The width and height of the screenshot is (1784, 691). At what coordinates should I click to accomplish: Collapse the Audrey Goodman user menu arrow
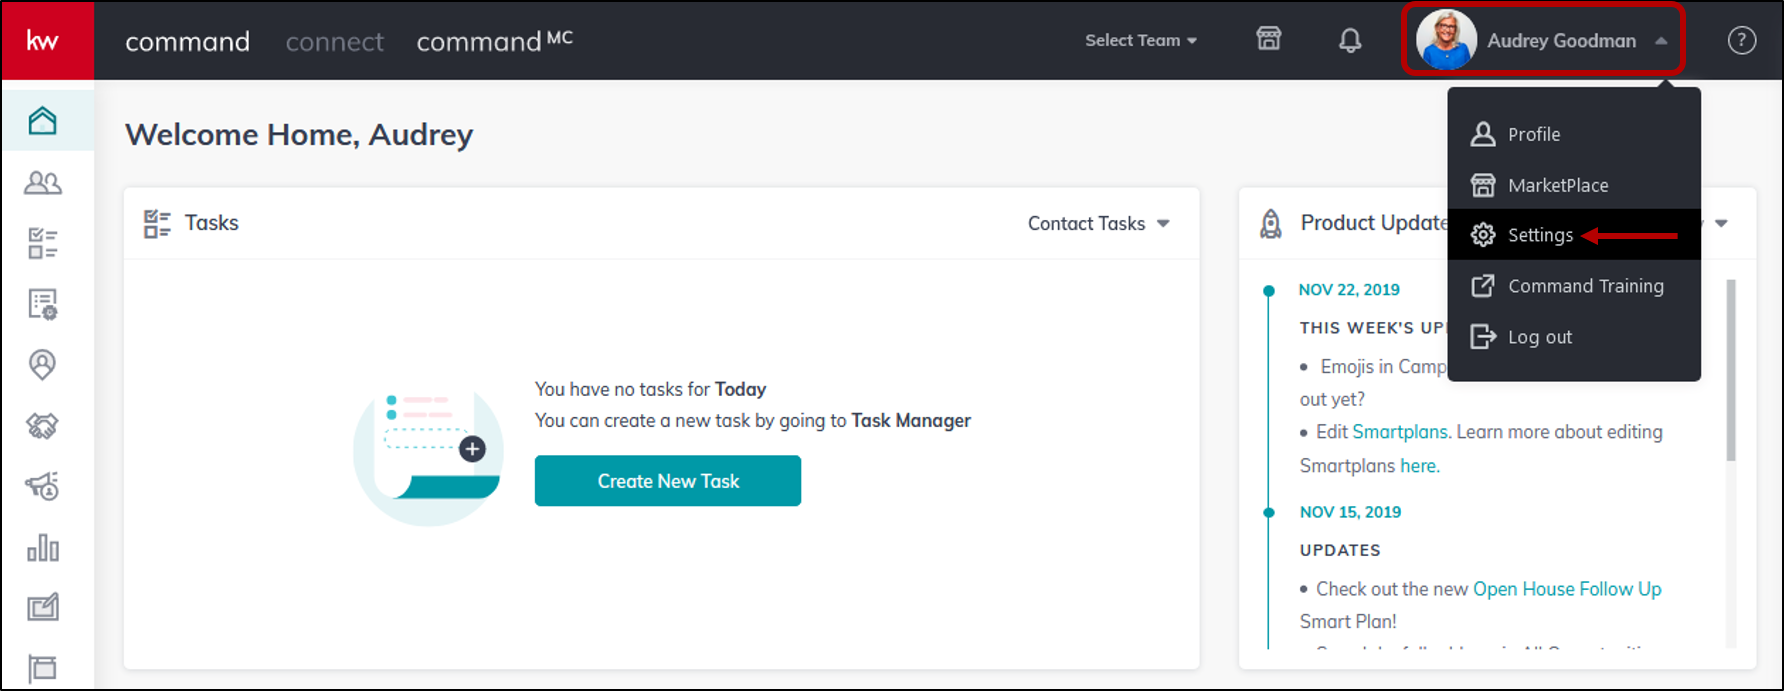pos(1661,41)
